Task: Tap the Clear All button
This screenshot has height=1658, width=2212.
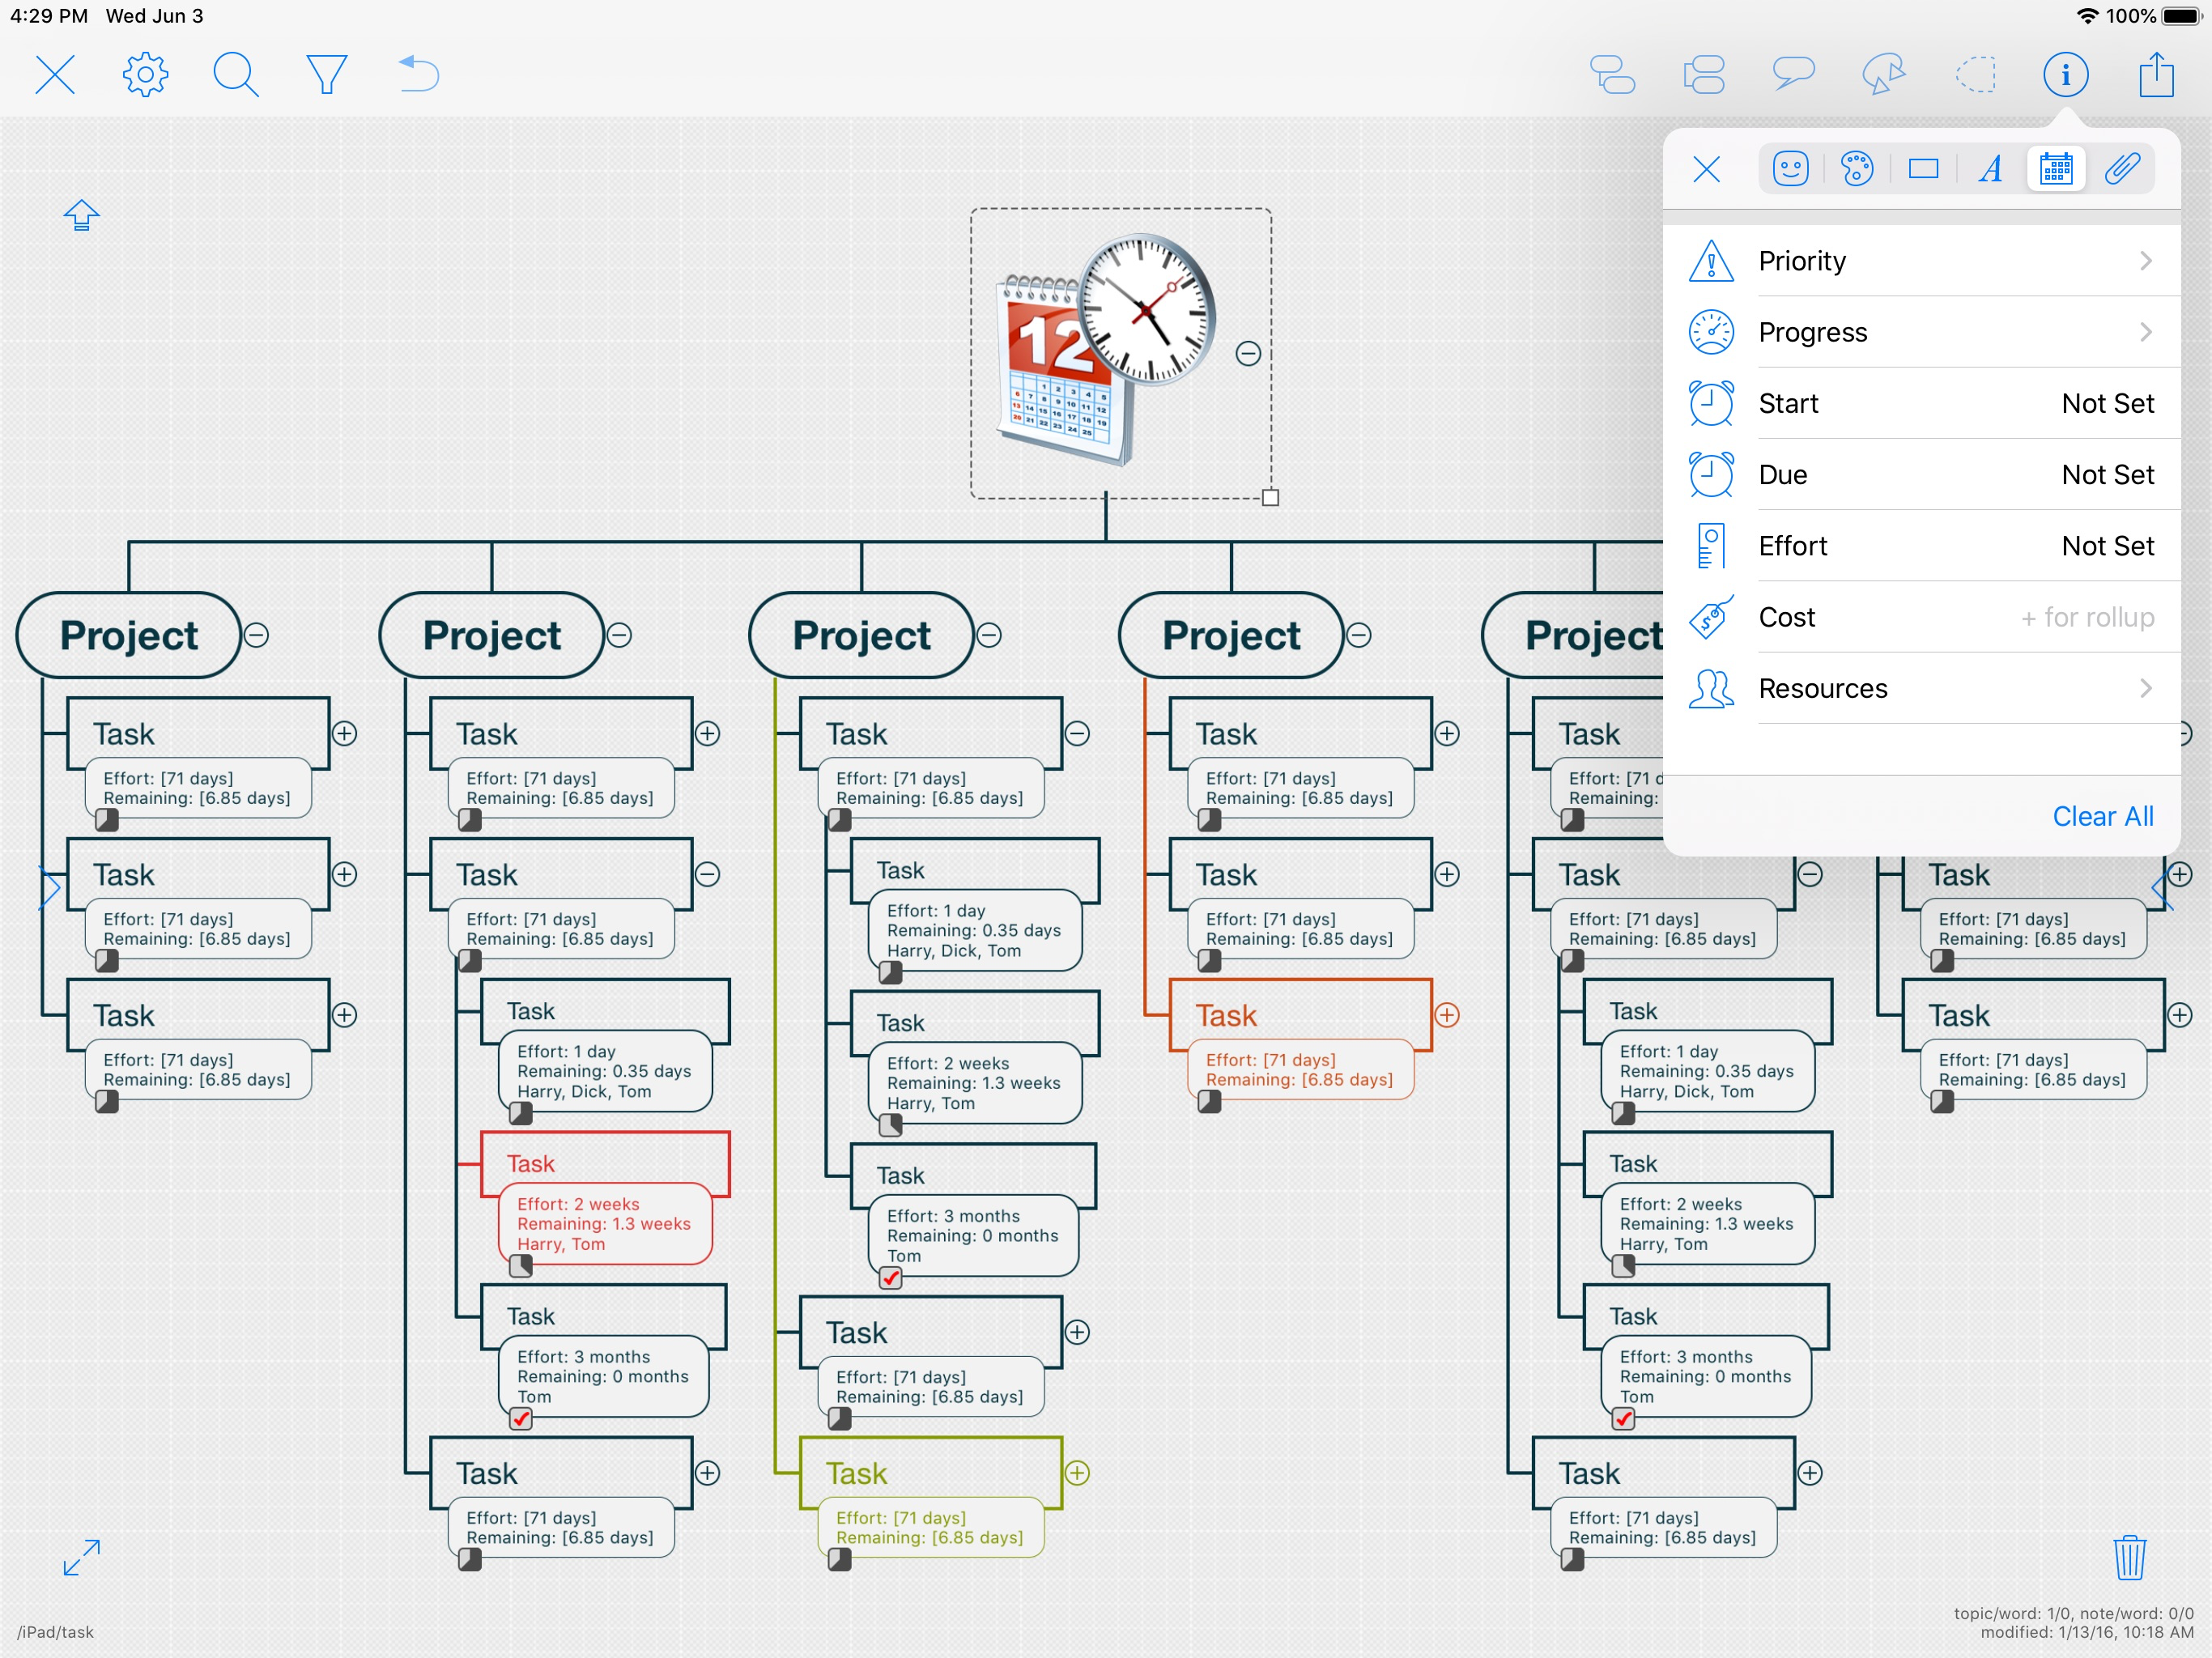Action: pyautogui.click(x=2102, y=816)
